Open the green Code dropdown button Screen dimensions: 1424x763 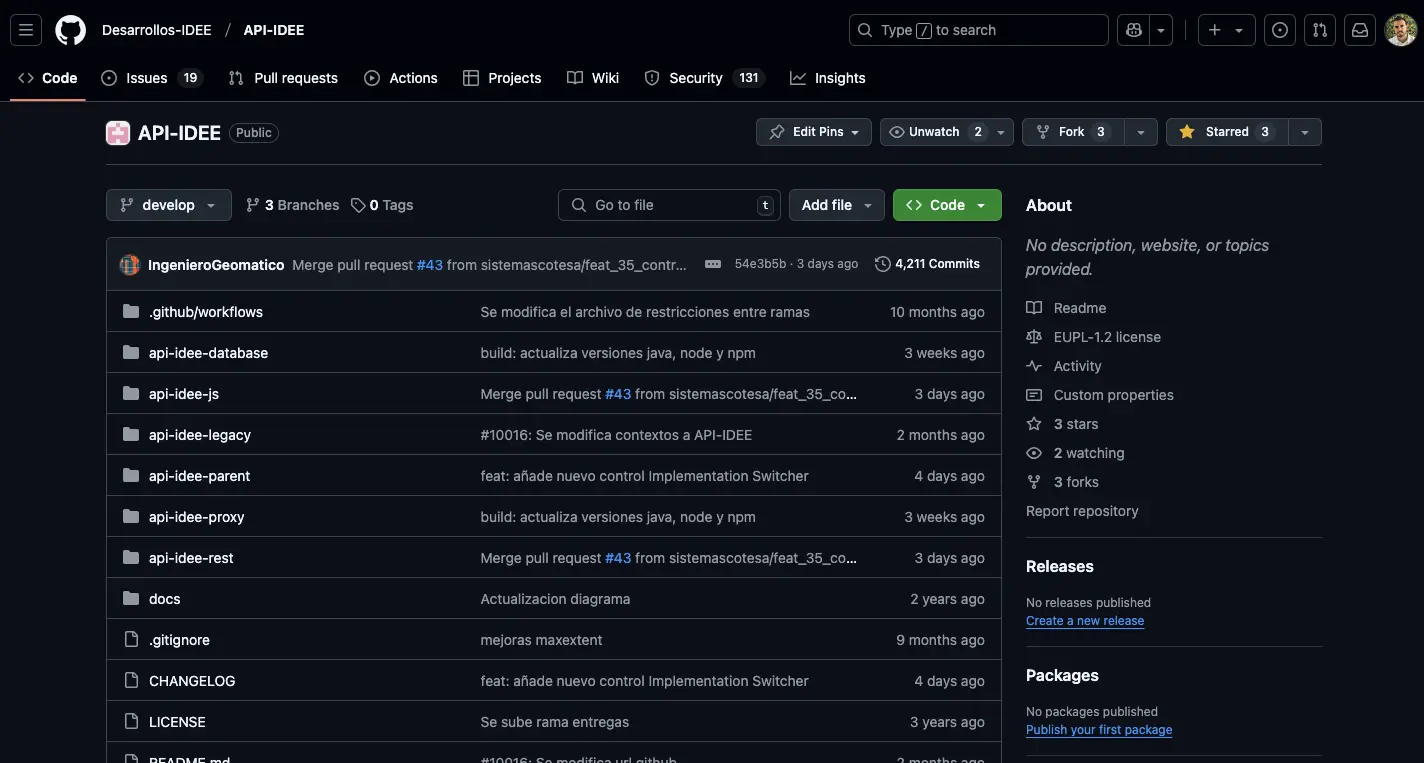947,205
